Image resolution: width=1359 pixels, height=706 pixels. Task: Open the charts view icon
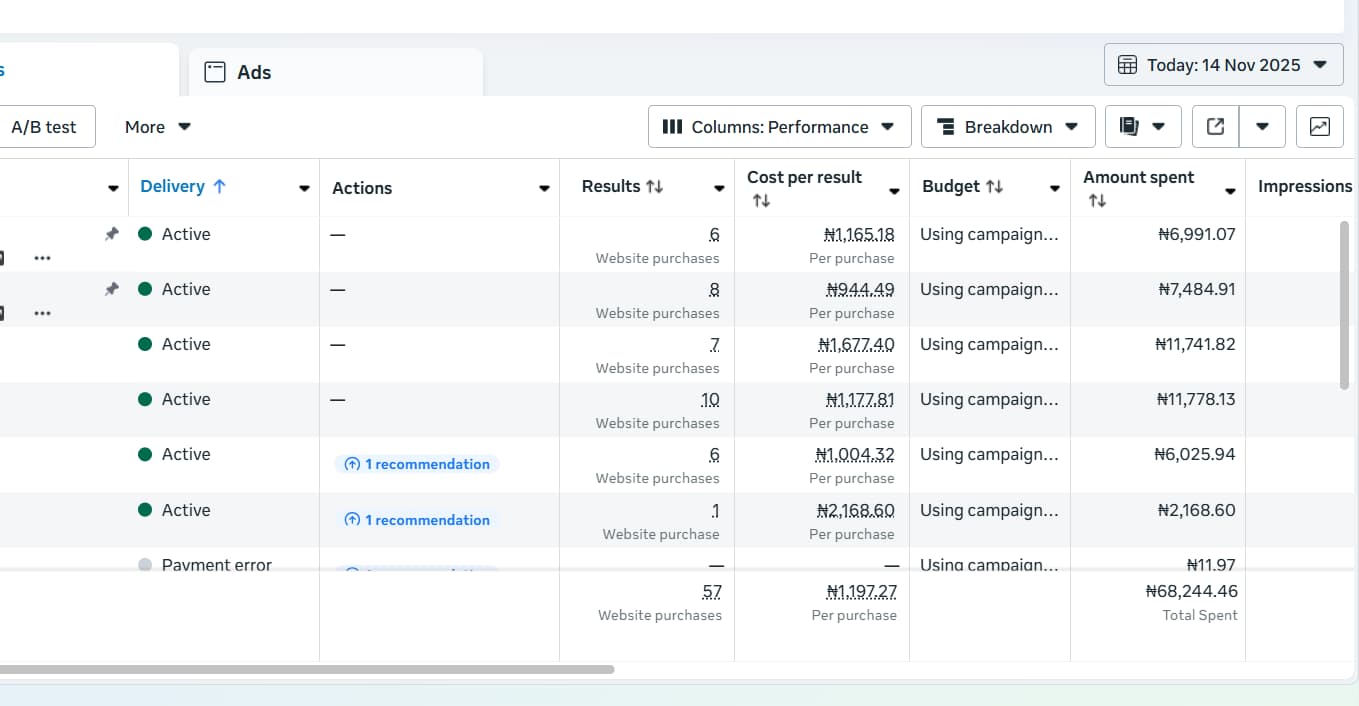[x=1319, y=127]
